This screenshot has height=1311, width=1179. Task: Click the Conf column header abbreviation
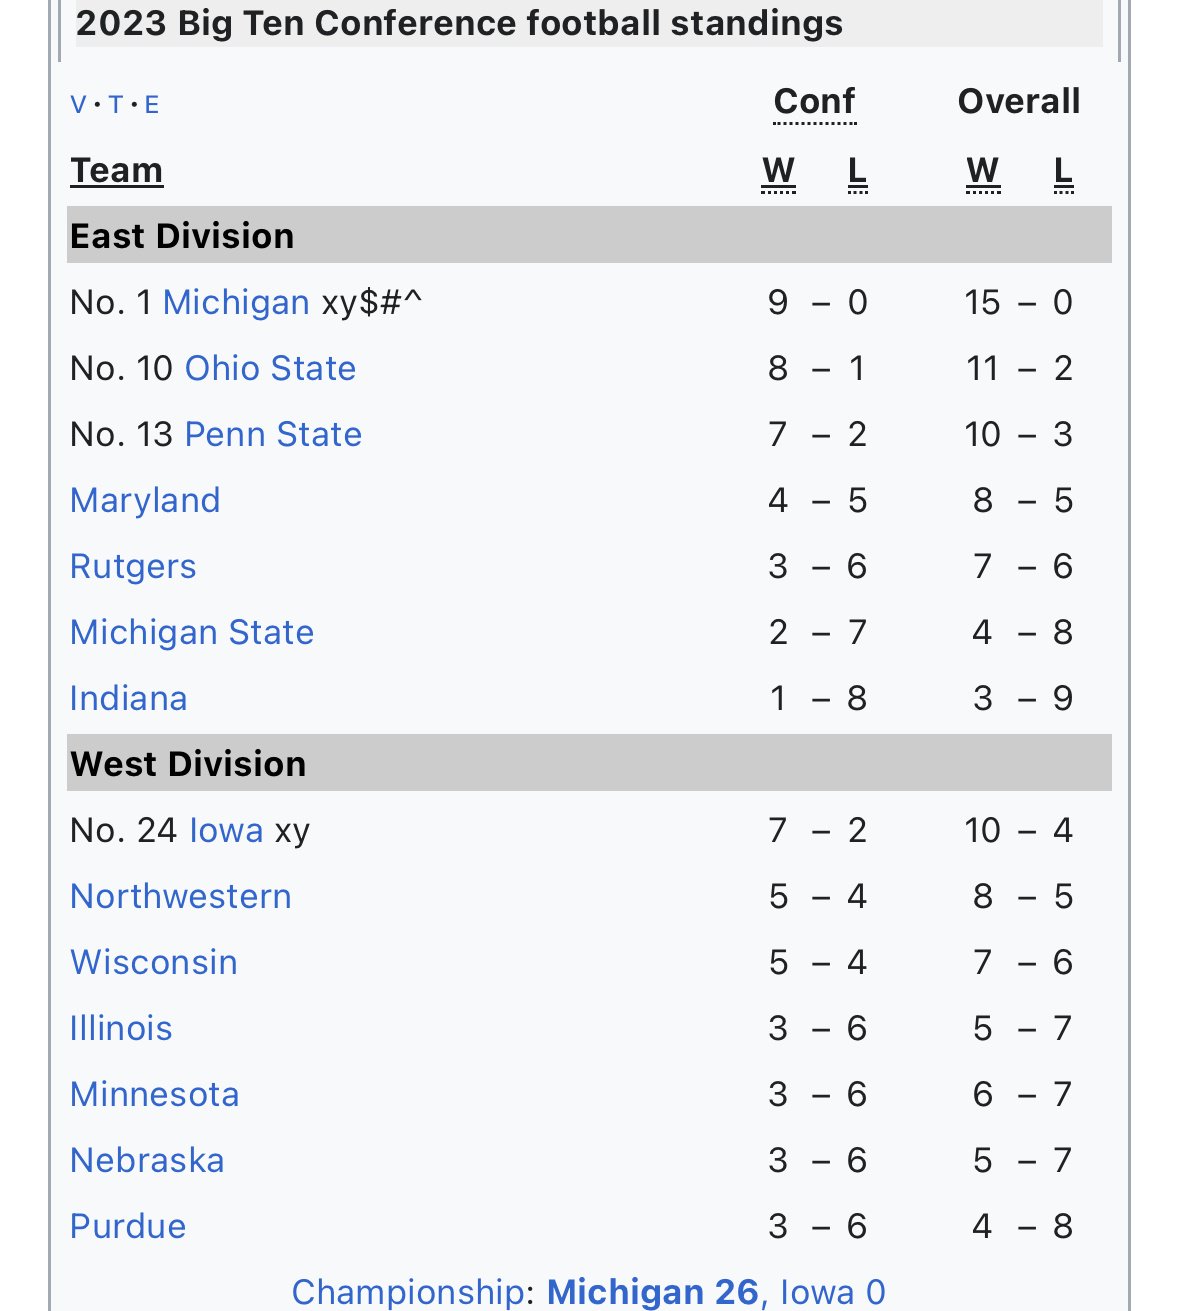pos(814,101)
